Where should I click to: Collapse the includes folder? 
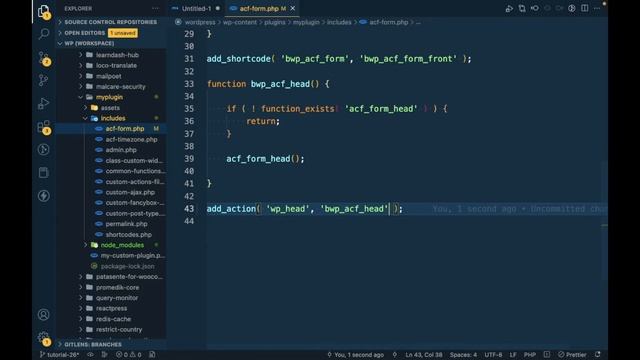pos(113,118)
